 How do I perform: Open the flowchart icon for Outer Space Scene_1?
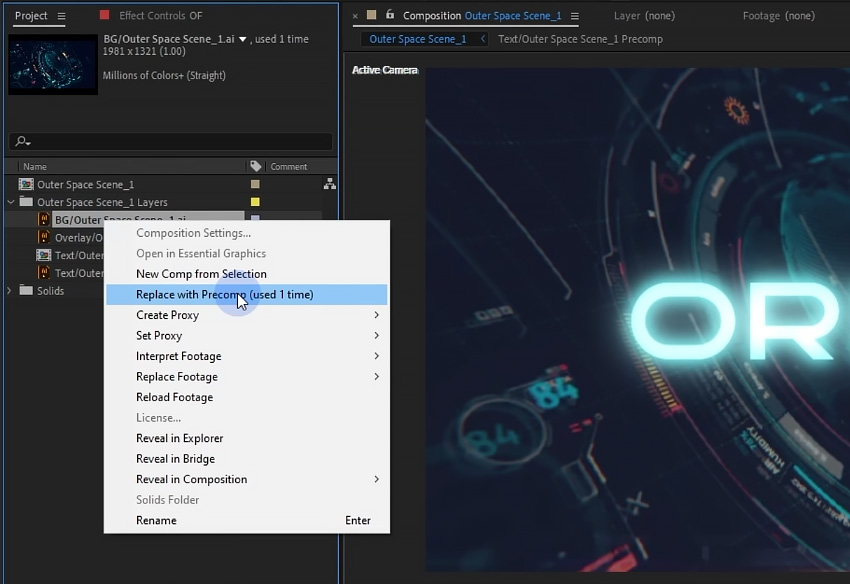pyautogui.click(x=330, y=184)
